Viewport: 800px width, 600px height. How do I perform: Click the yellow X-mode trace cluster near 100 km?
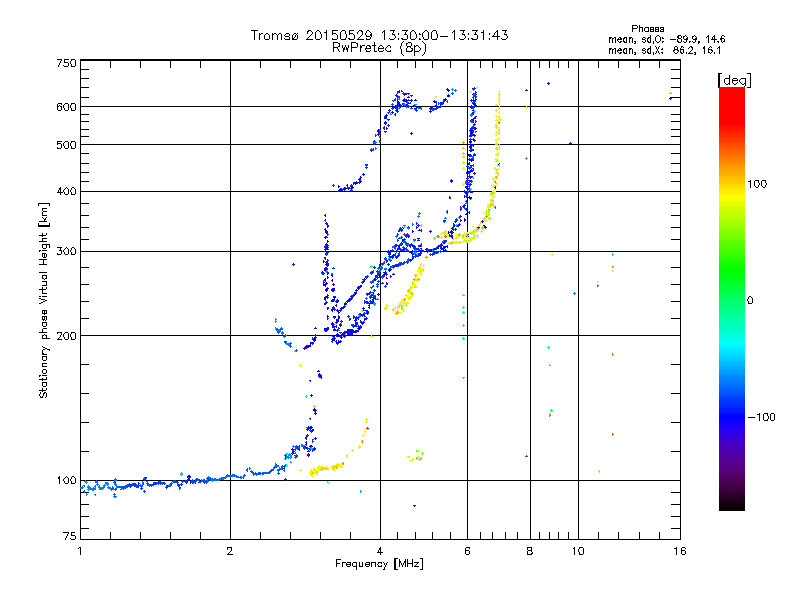[x=326, y=468]
